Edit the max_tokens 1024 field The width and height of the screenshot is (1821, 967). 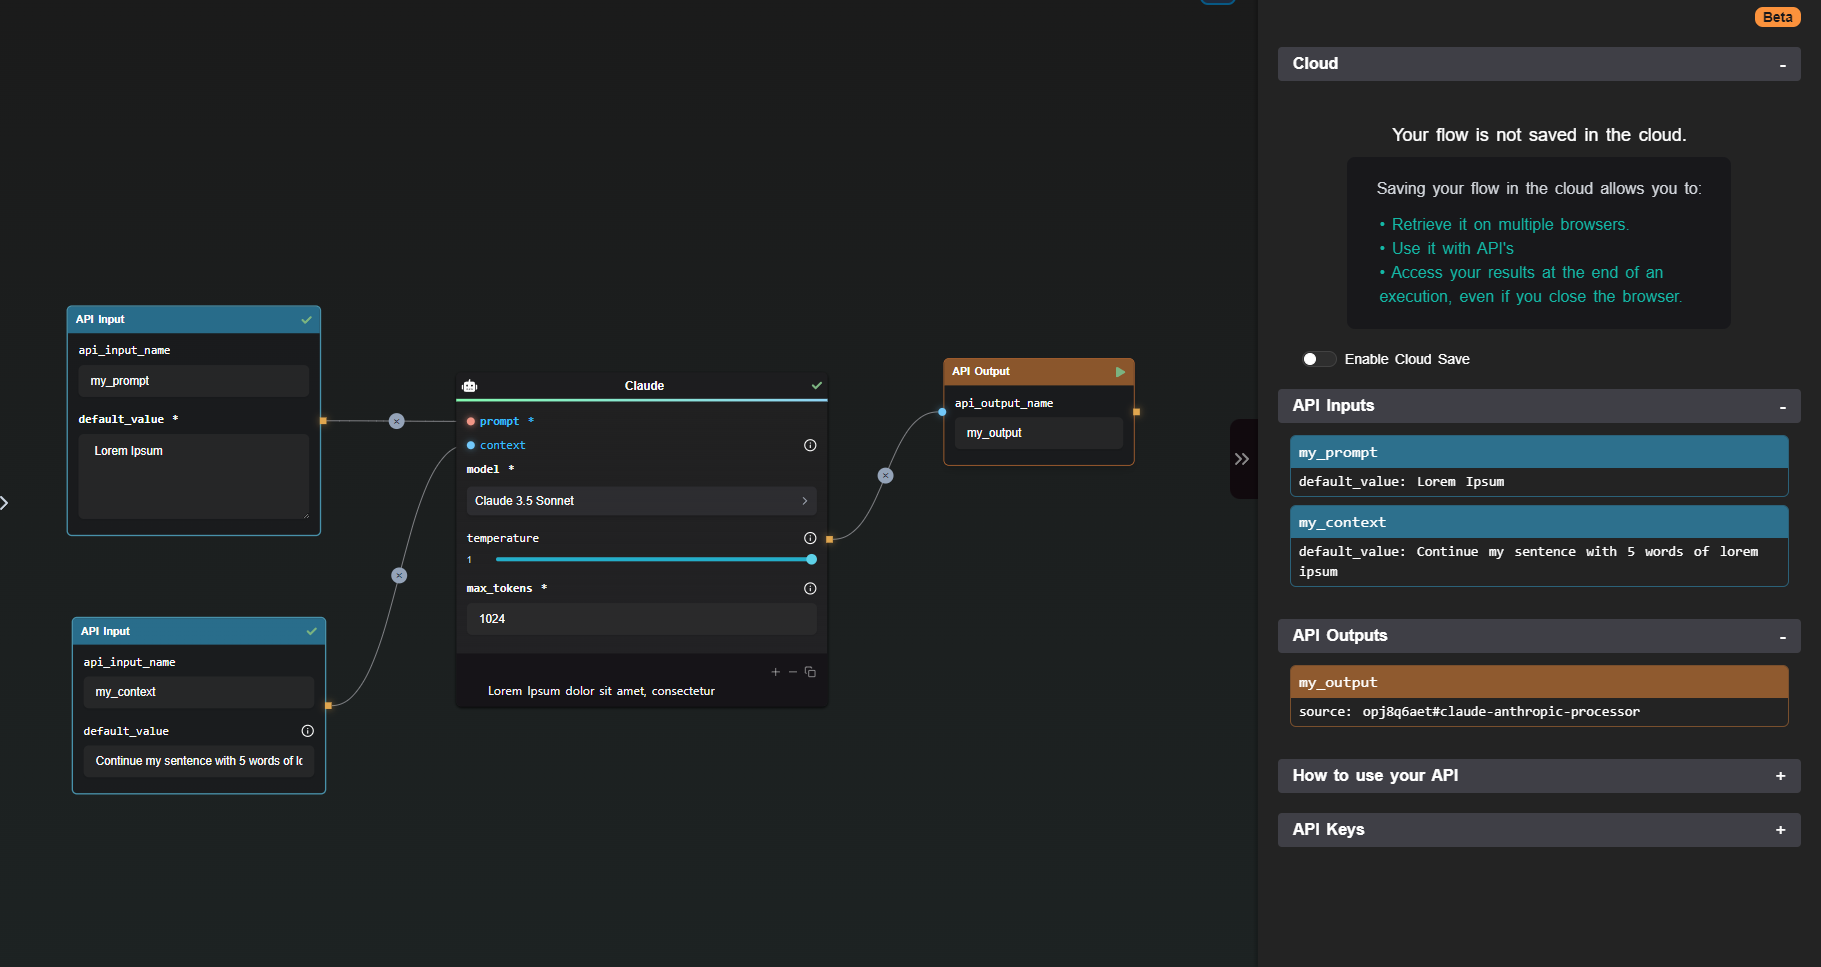click(x=641, y=619)
